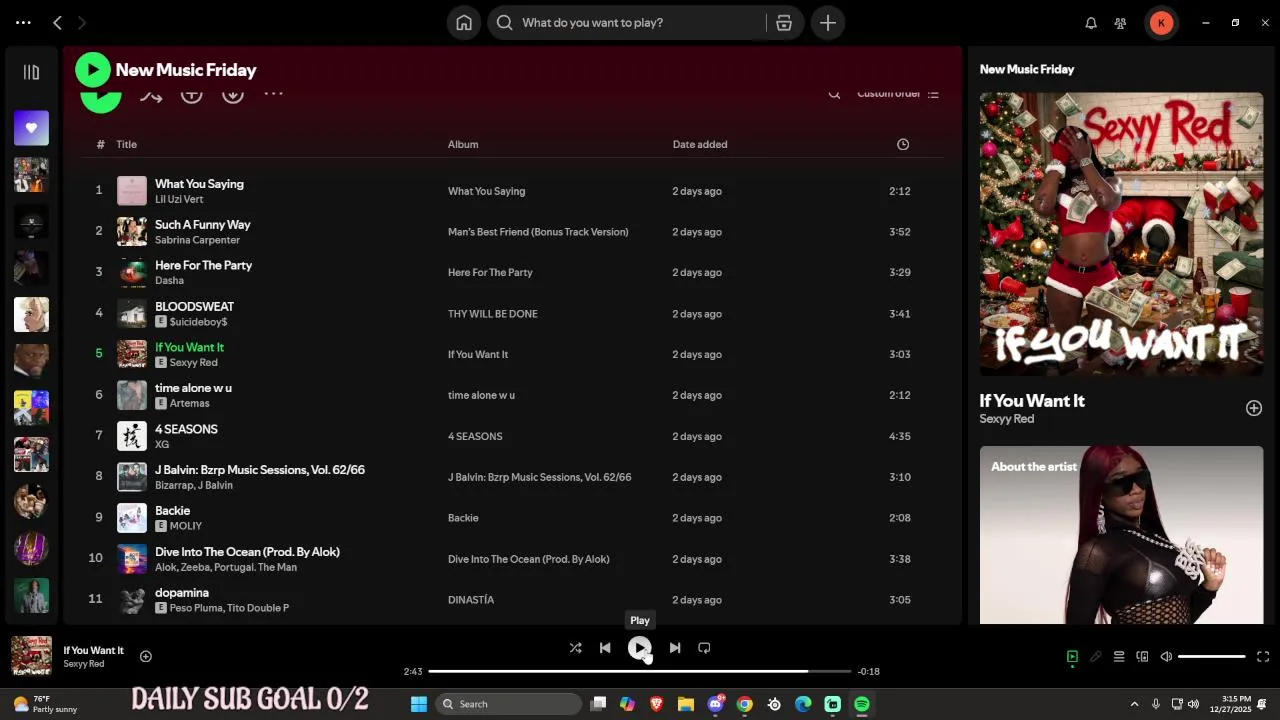
Task: Click the Windows taskbar Search box
Action: (x=509, y=704)
